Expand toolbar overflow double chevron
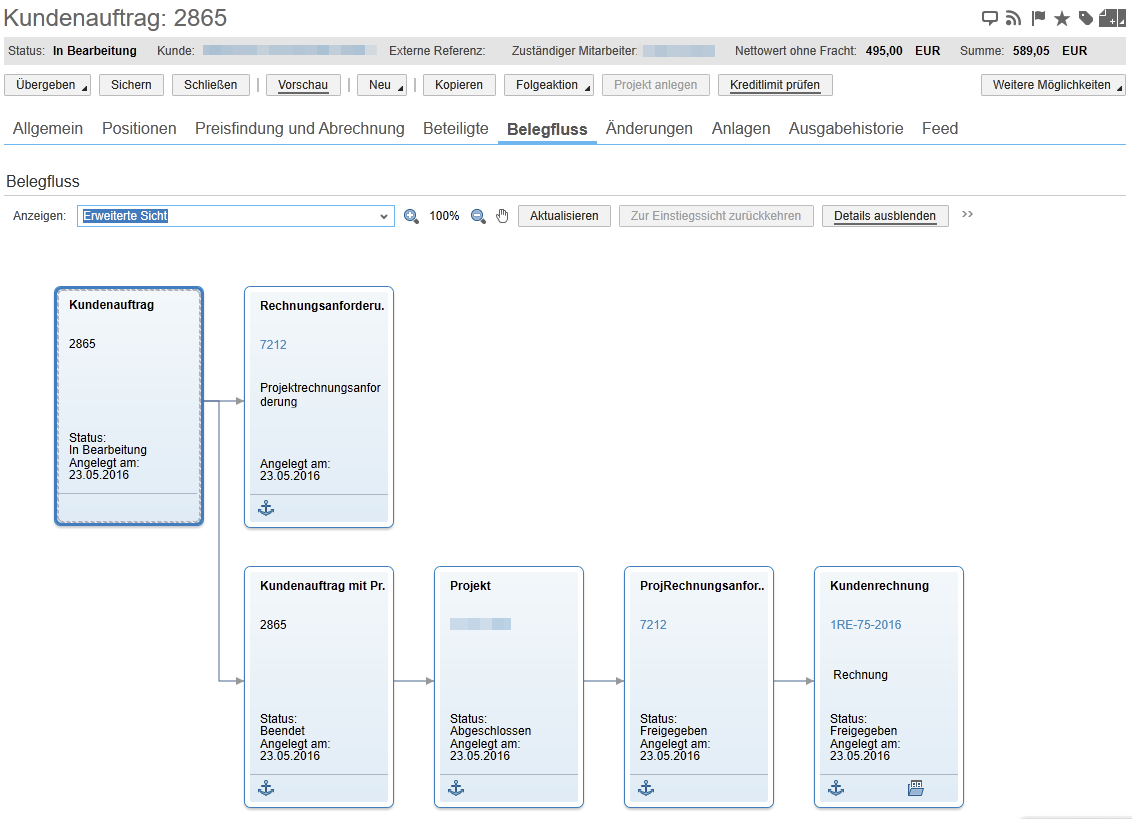Viewport: 1132px width, 819px height. click(x=967, y=214)
